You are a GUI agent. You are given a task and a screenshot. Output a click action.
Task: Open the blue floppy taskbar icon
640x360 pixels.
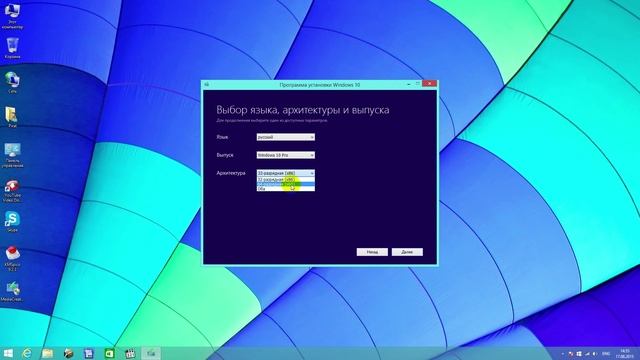pos(89,353)
